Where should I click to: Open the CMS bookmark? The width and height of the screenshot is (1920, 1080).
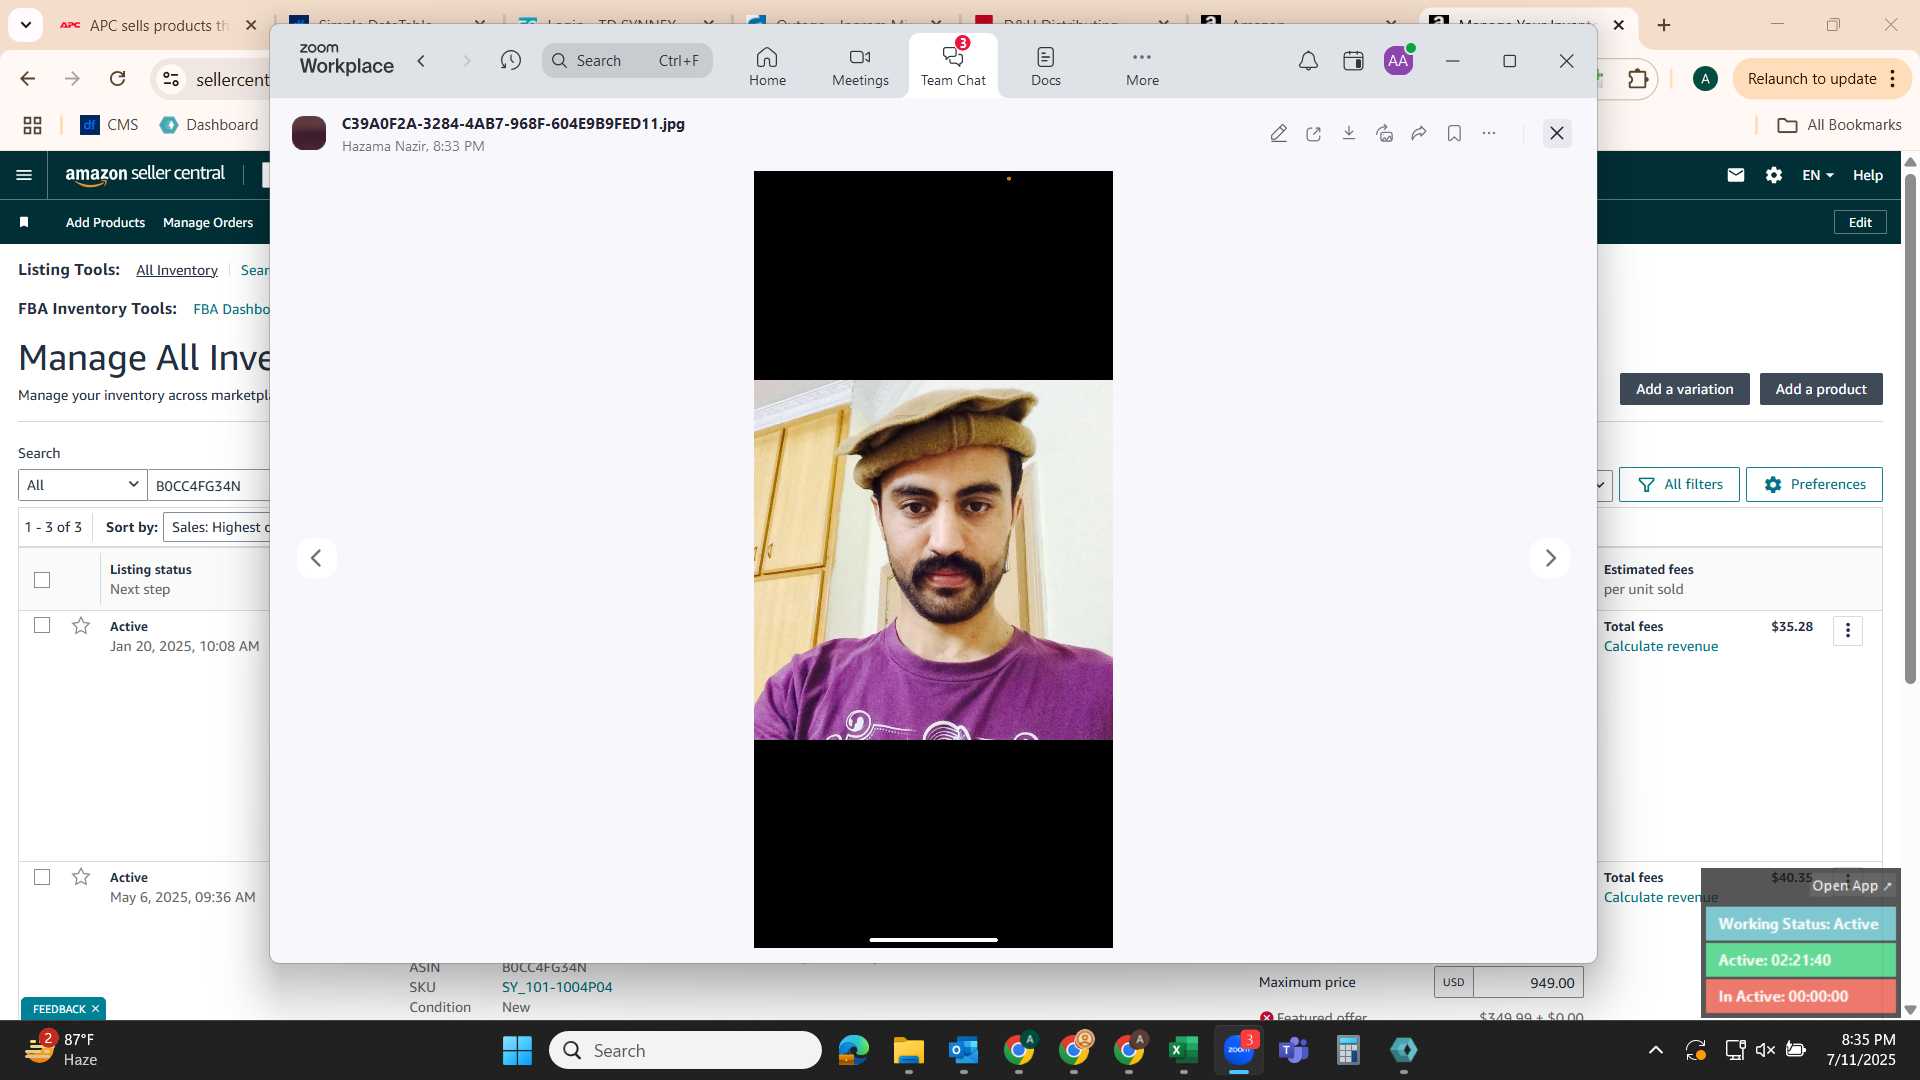(x=109, y=125)
